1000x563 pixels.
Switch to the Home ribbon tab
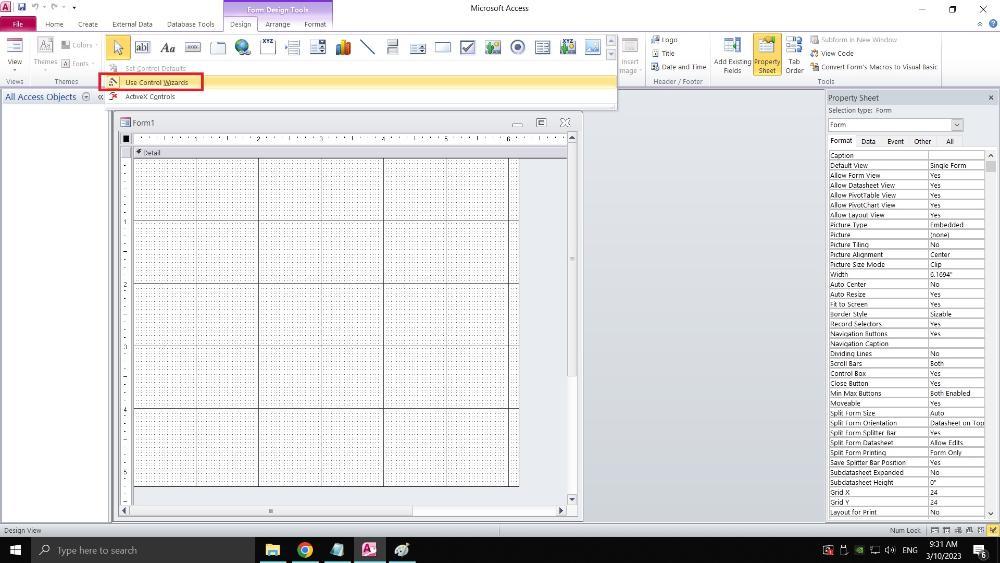pos(54,24)
